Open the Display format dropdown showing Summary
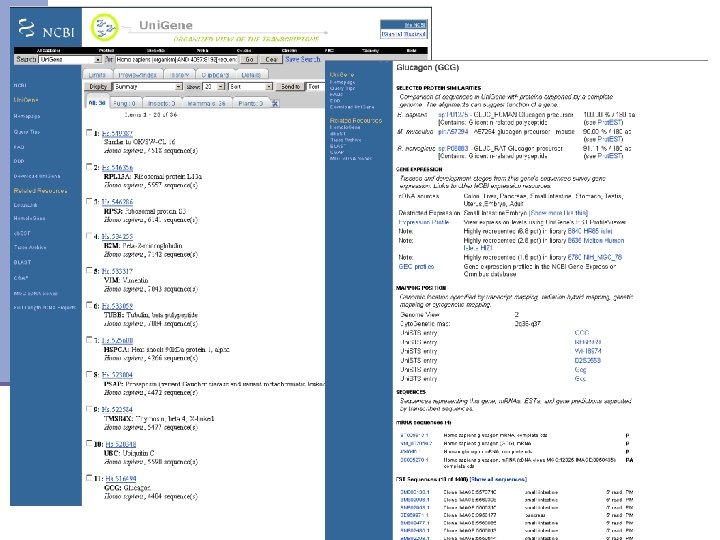Viewport: 720px width, 540px height. (147, 86)
